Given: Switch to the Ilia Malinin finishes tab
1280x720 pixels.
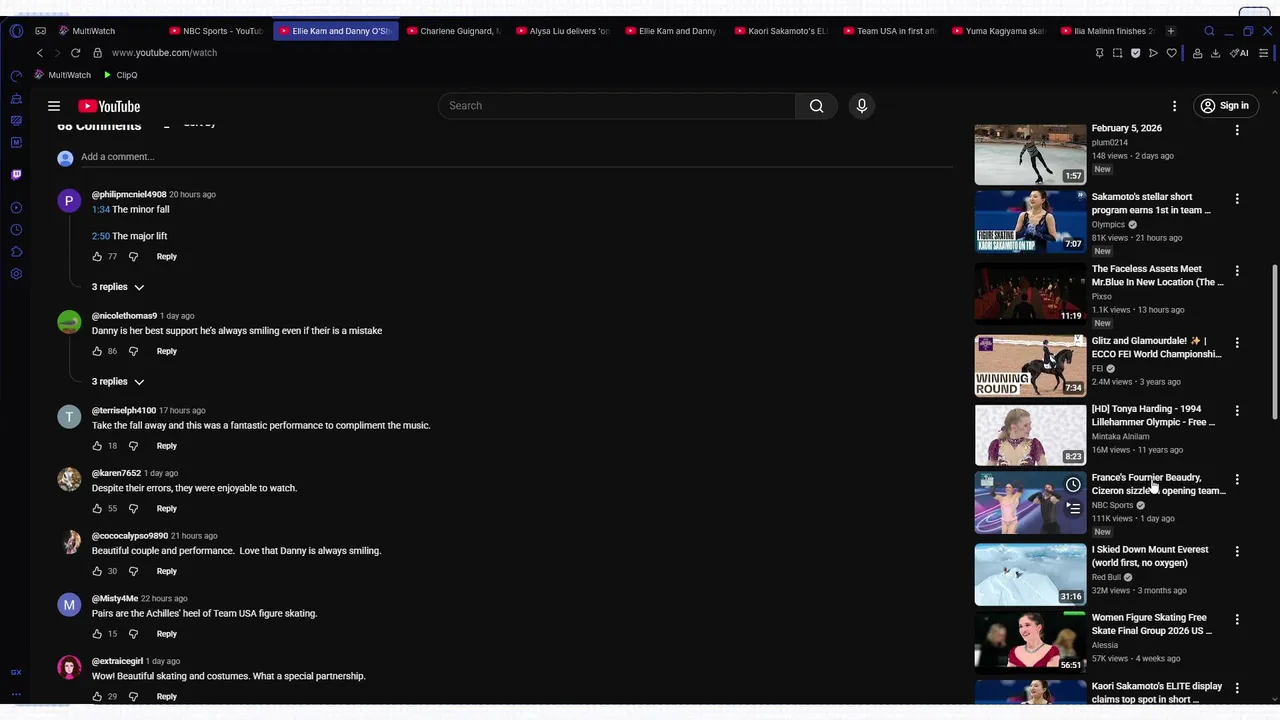Looking at the screenshot, I should tap(1108, 31).
